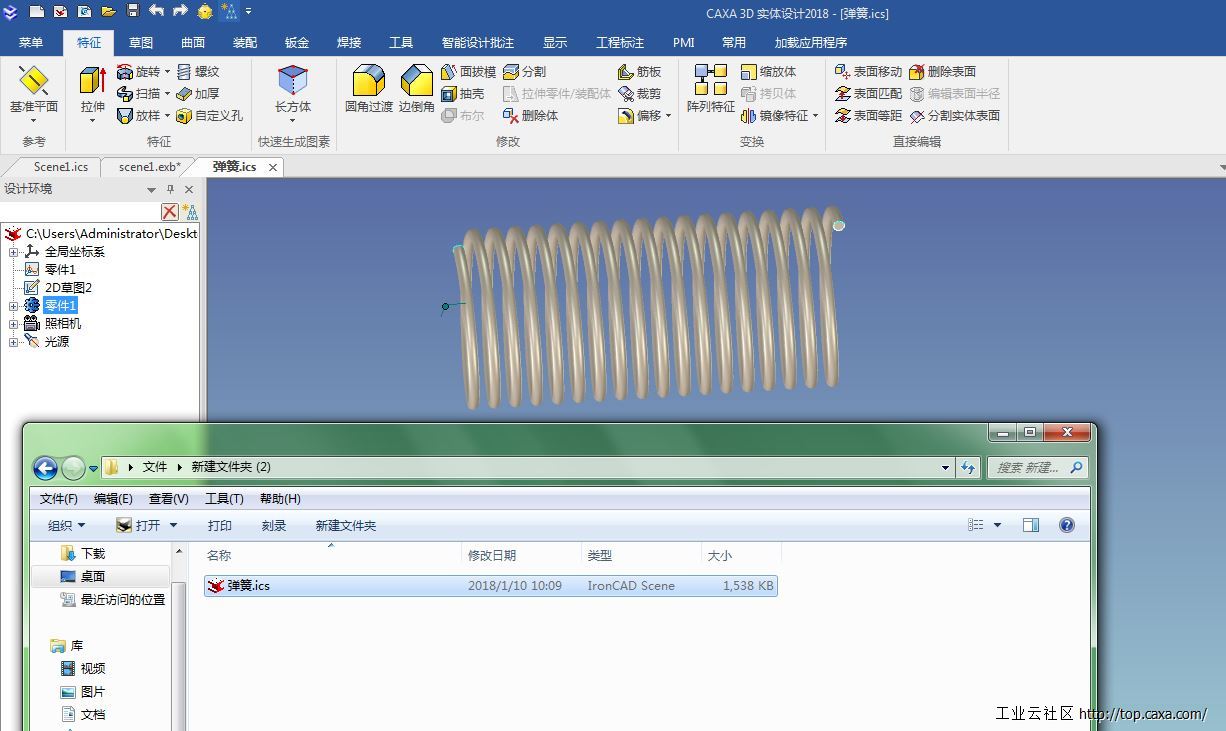The height and width of the screenshot is (731, 1226).
Task: Open the 偏移 dropdown arrow
Action: 668,116
